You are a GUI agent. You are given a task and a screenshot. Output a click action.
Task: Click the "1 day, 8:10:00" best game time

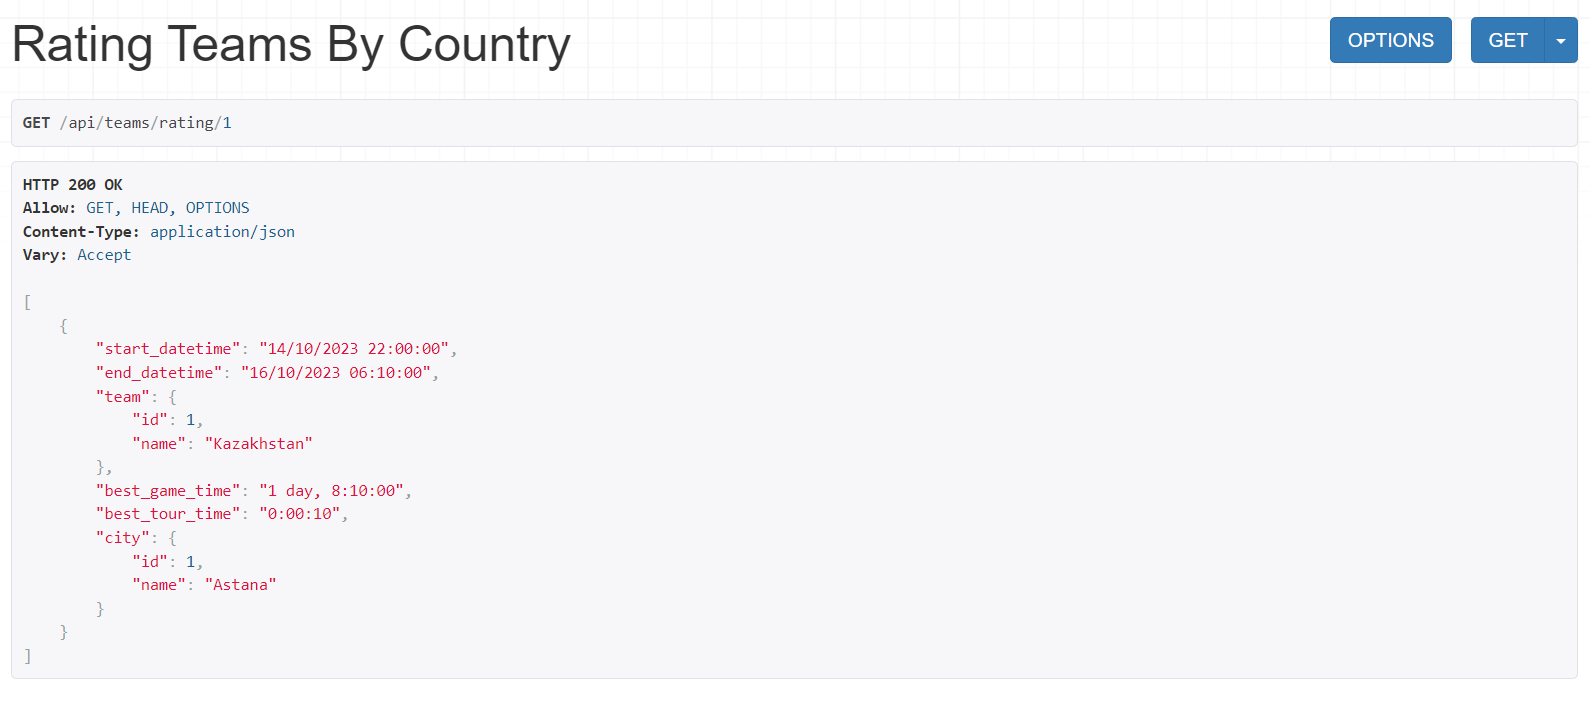pyautogui.click(x=331, y=491)
